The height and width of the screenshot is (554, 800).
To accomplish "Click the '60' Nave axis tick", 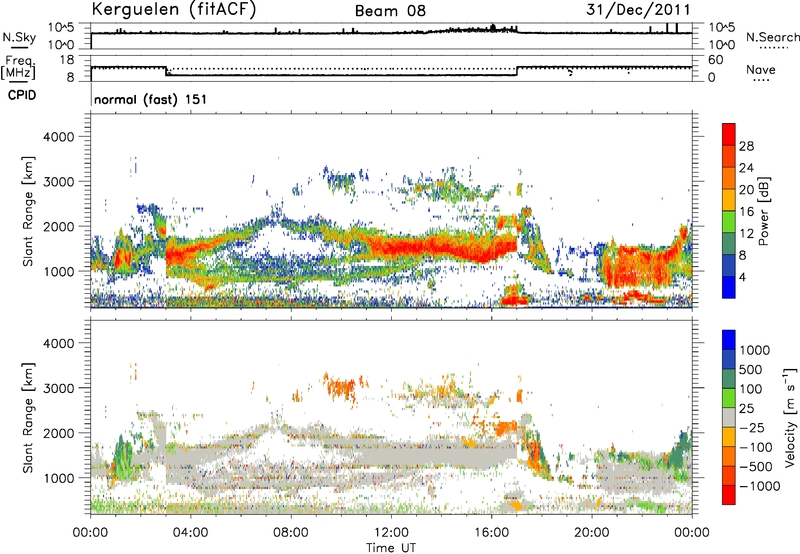I will (716, 60).
